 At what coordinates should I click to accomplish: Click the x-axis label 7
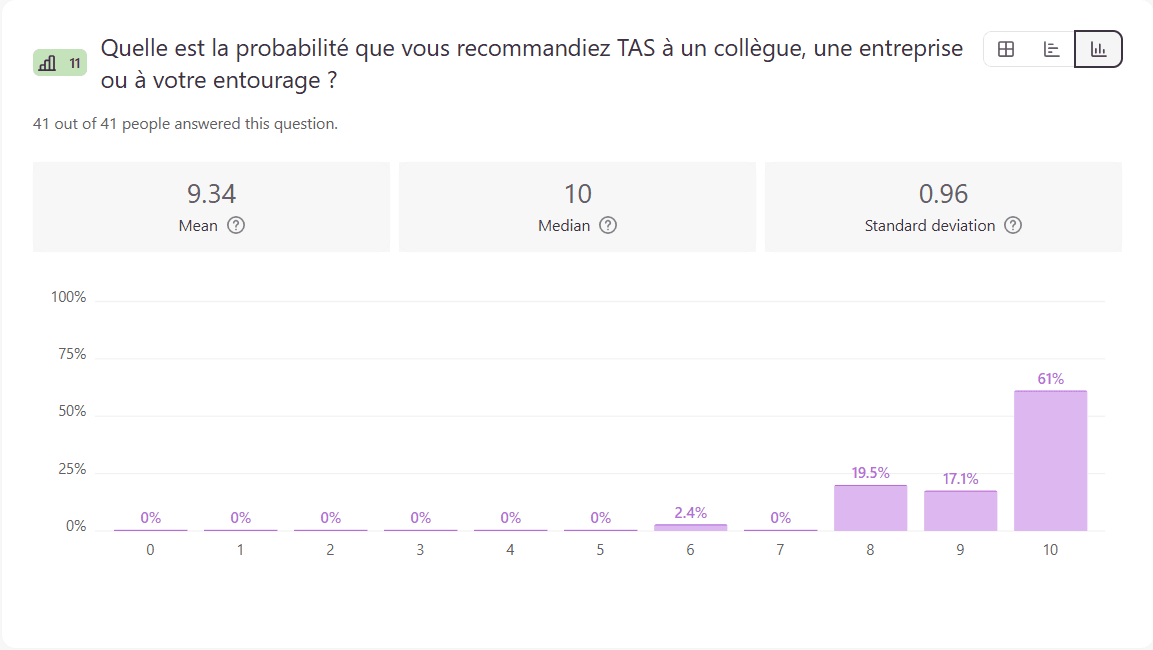[x=780, y=550]
